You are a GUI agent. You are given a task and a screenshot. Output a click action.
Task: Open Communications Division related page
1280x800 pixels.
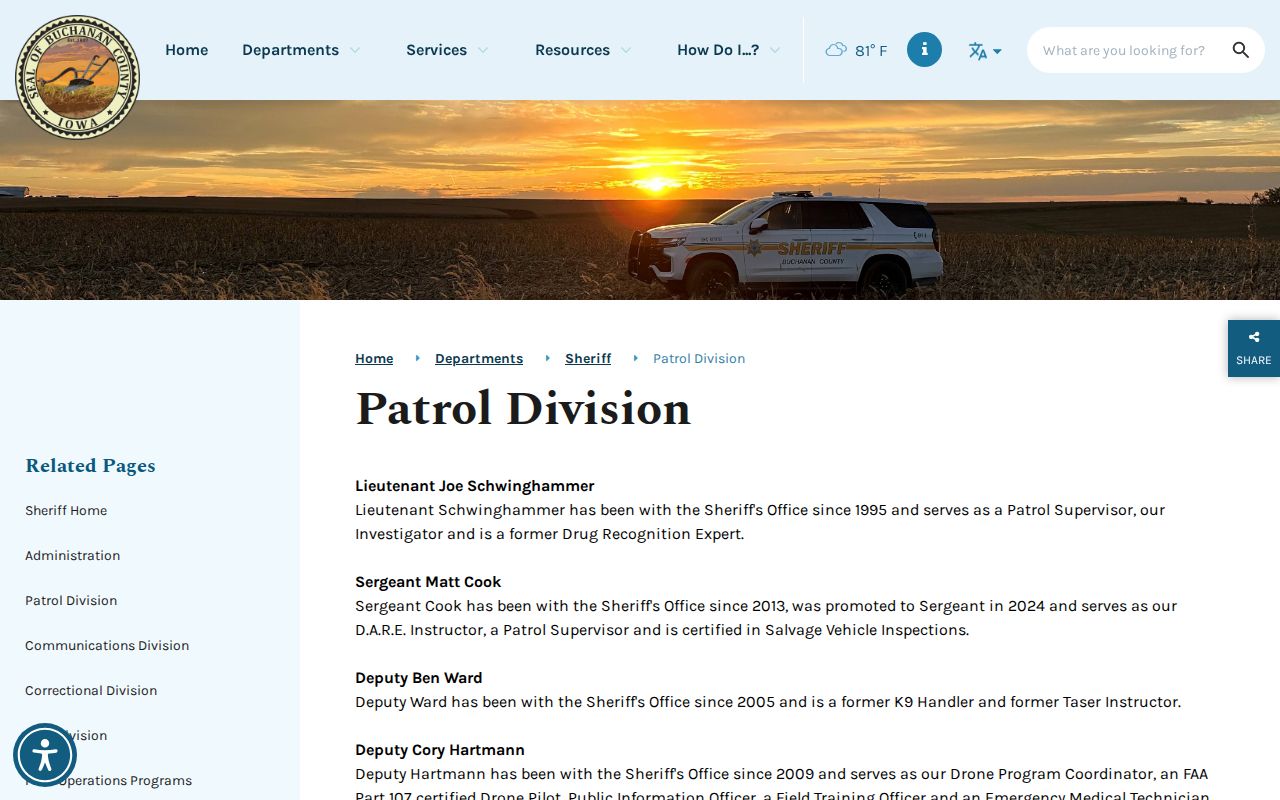tap(107, 645)
